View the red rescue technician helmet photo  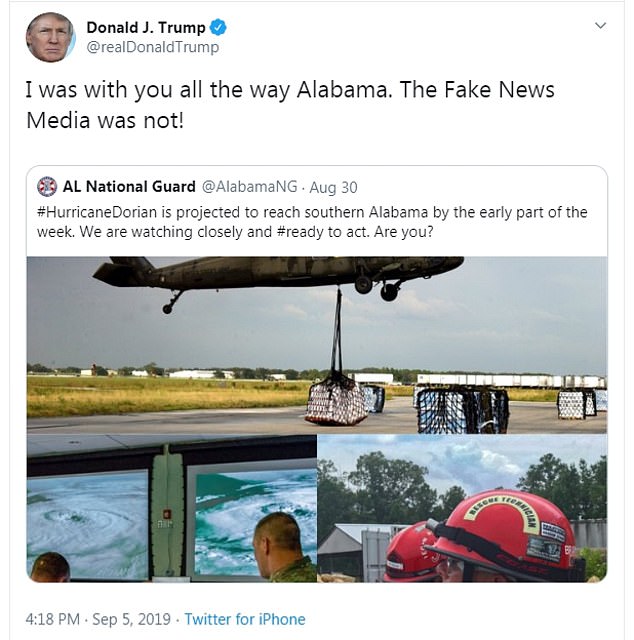pyautogui.click(x=463, y=508)
